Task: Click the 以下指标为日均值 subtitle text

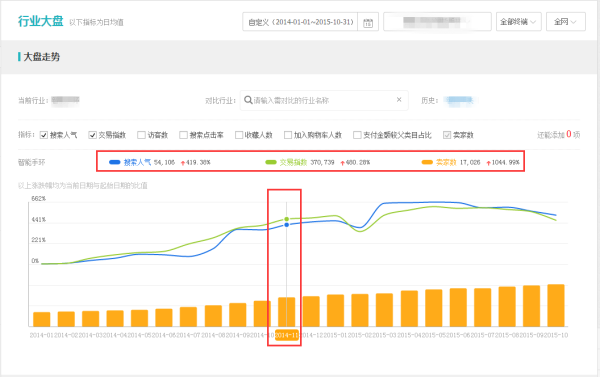Action: [96, 23]
